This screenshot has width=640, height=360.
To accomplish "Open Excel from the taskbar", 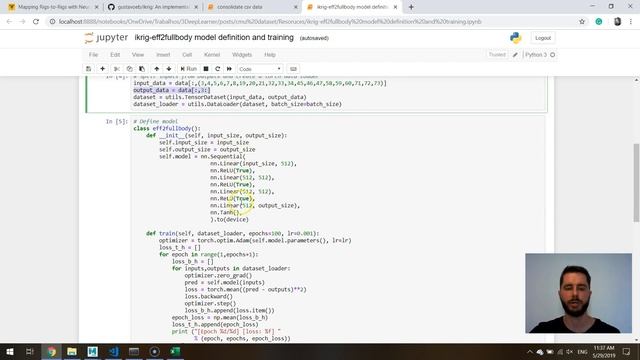I will tap(175, 351).
